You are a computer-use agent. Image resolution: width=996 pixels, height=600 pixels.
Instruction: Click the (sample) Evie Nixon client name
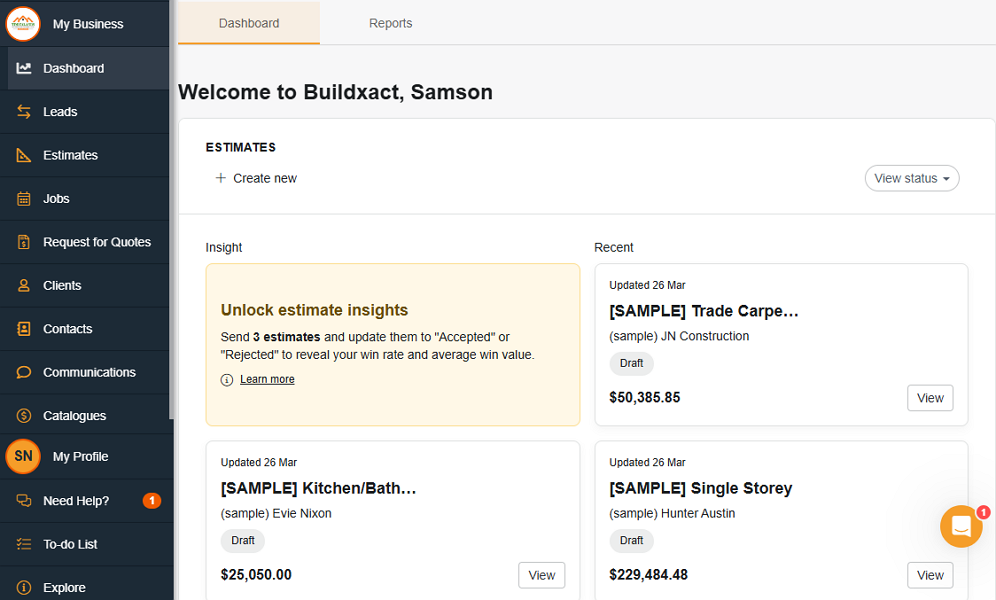click(x=276, y=514)
